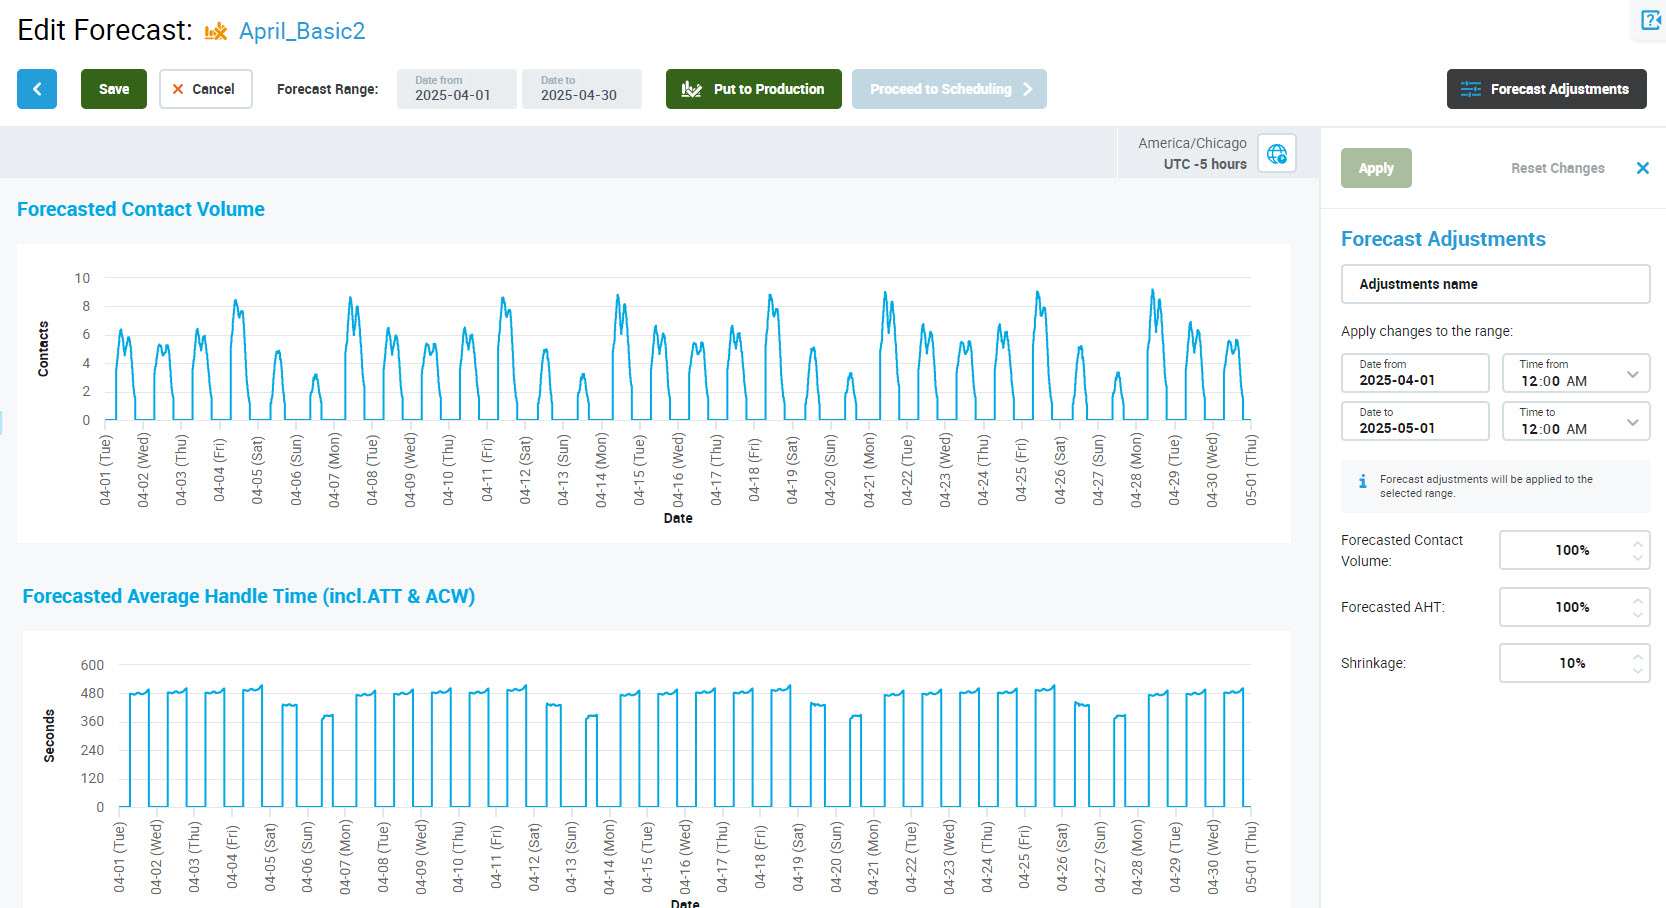
Task: Close the Forecast Adjustments panel
Action: pos(1642,168)
